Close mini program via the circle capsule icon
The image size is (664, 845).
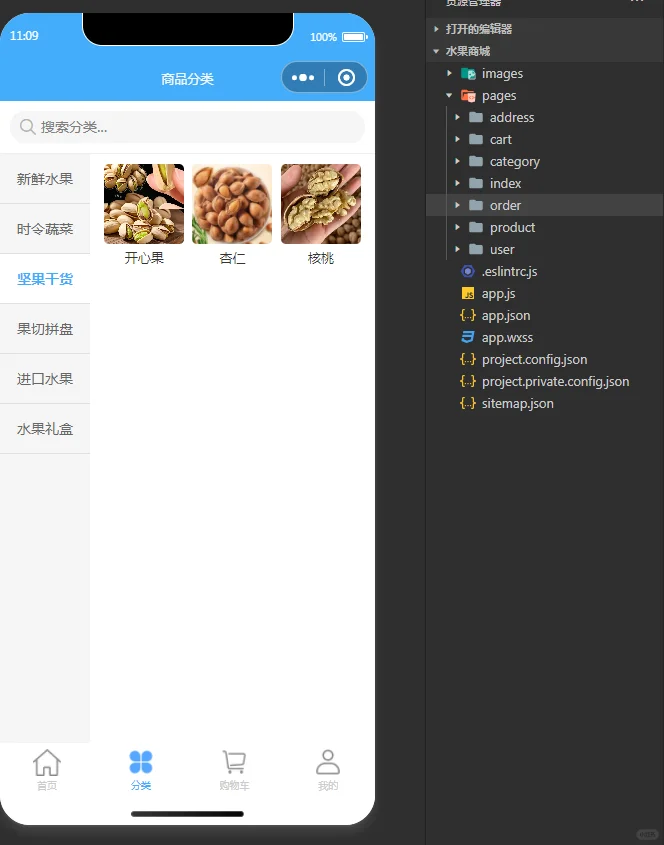tap(347, 78)
